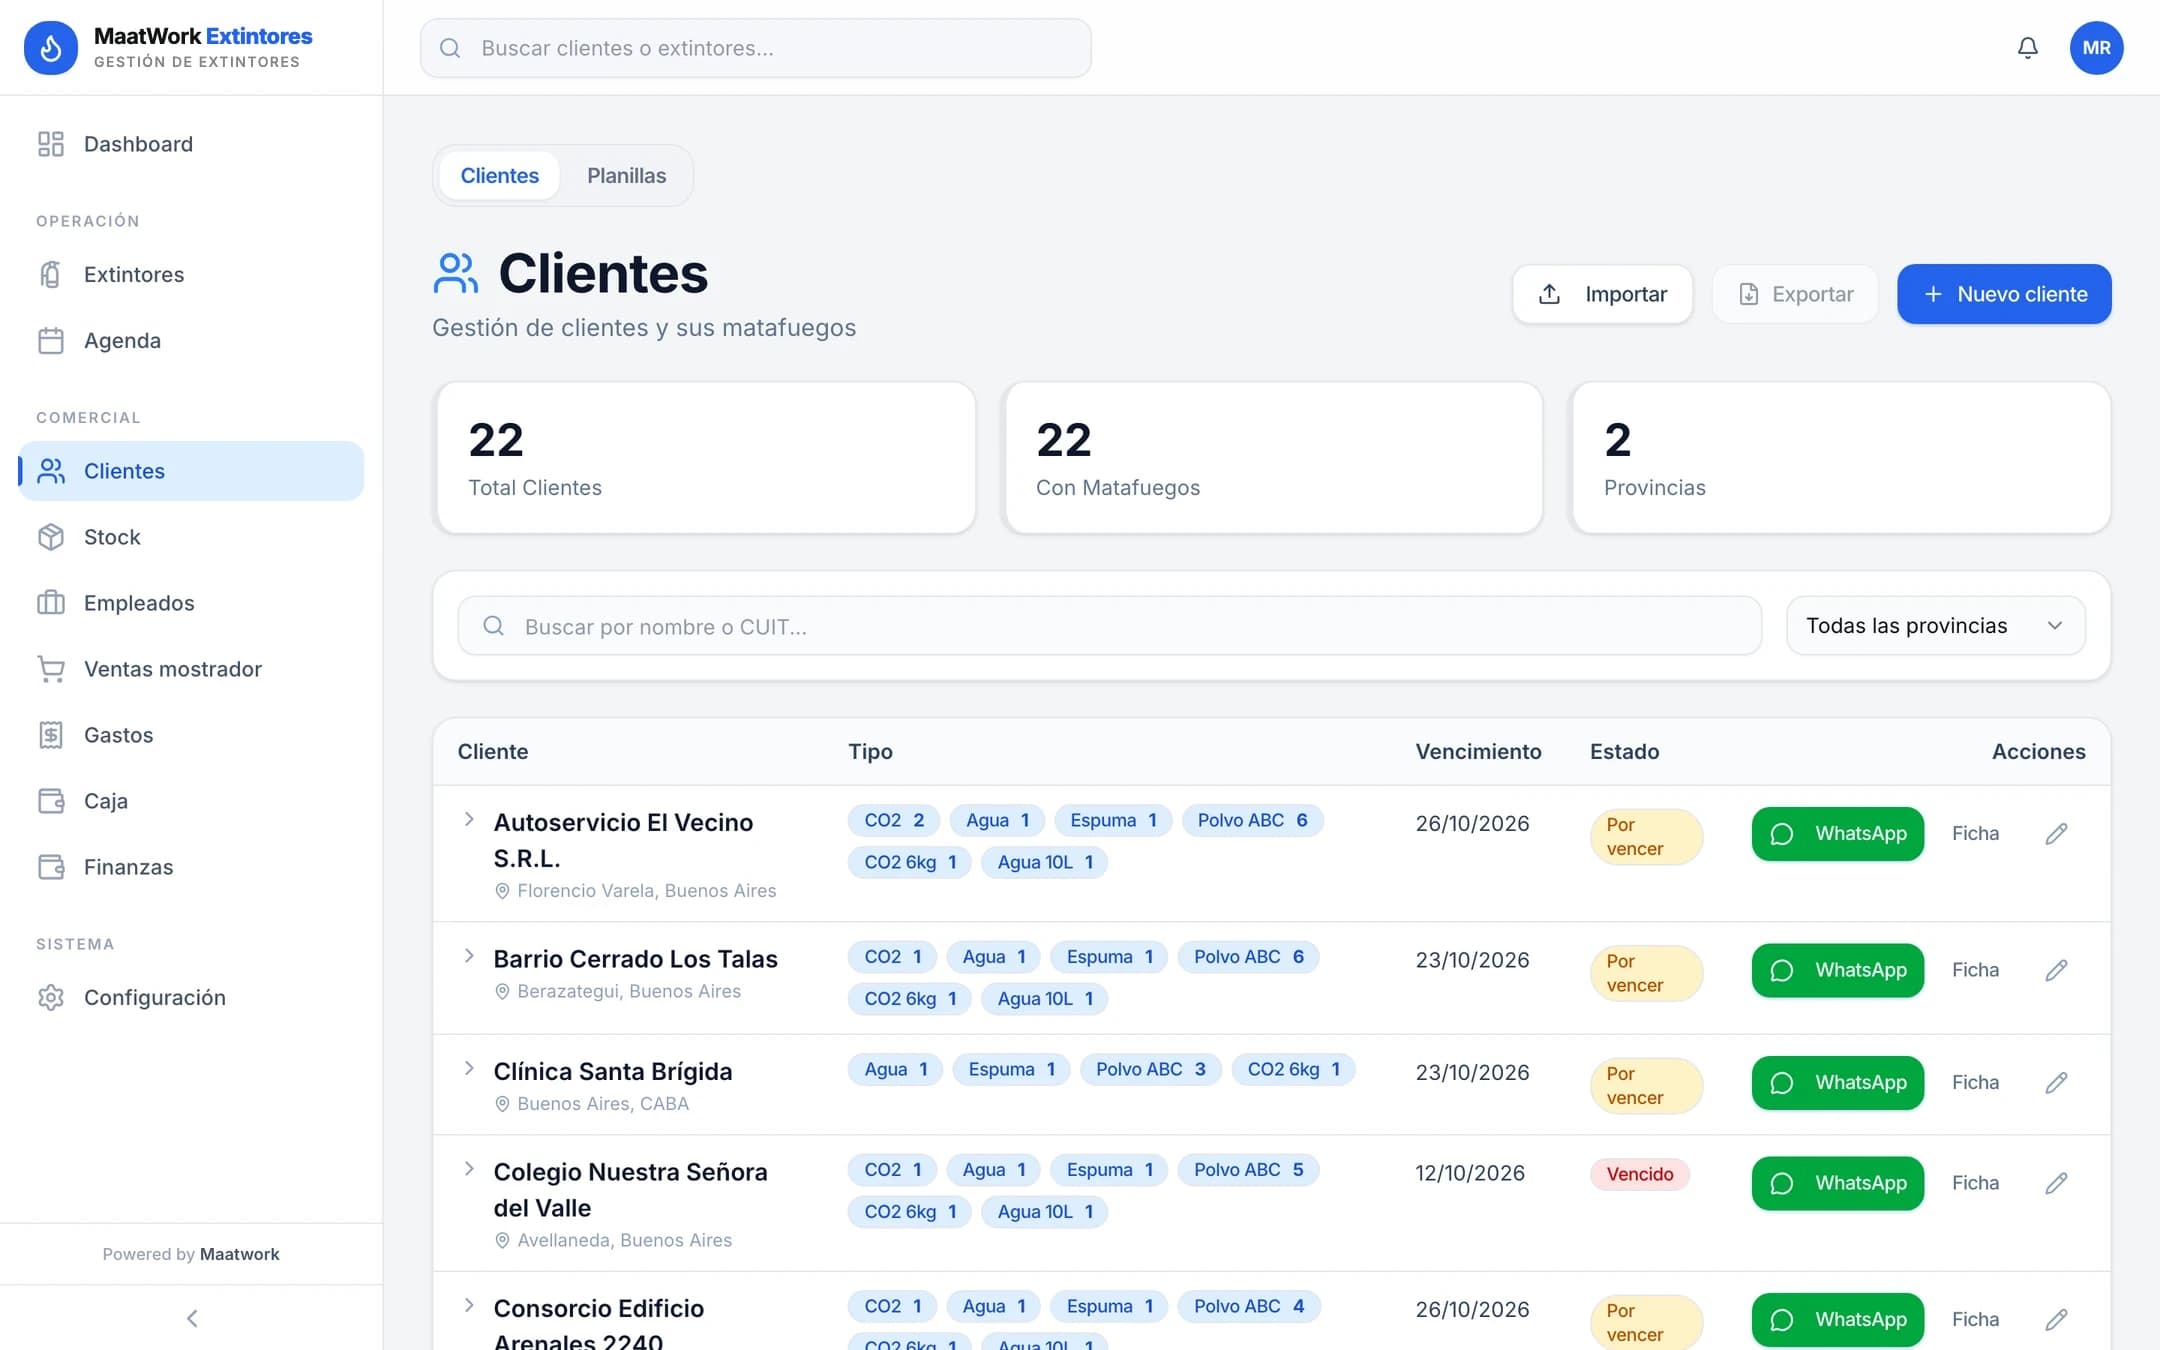
Task: Expand the Barrio Cerrado Los Talas row
Action: (468, 956)
